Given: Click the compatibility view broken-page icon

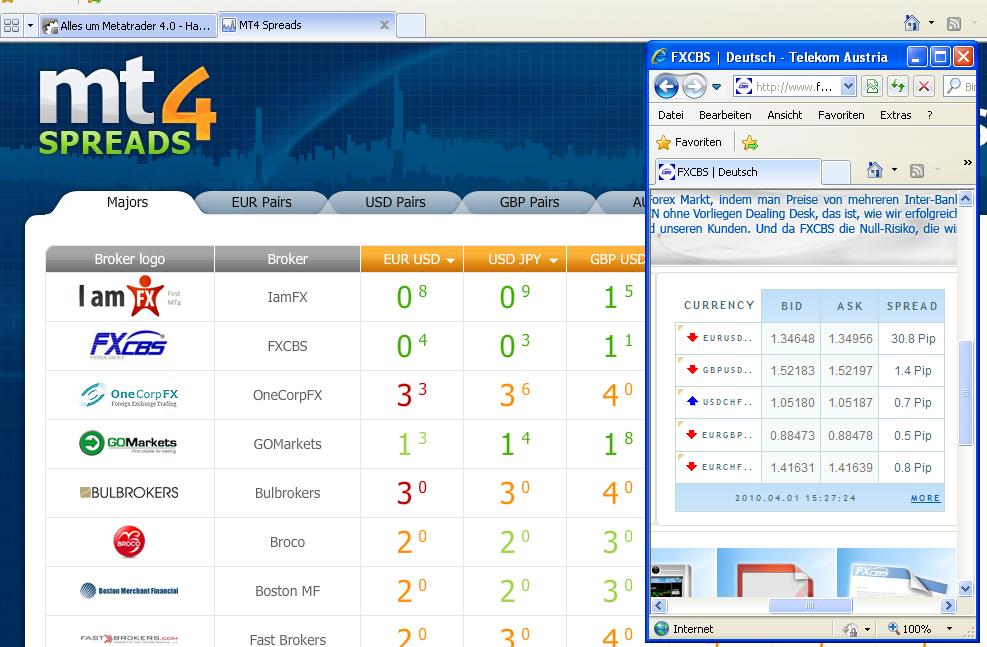Looking at the screenshot, I should pos(872,87).
